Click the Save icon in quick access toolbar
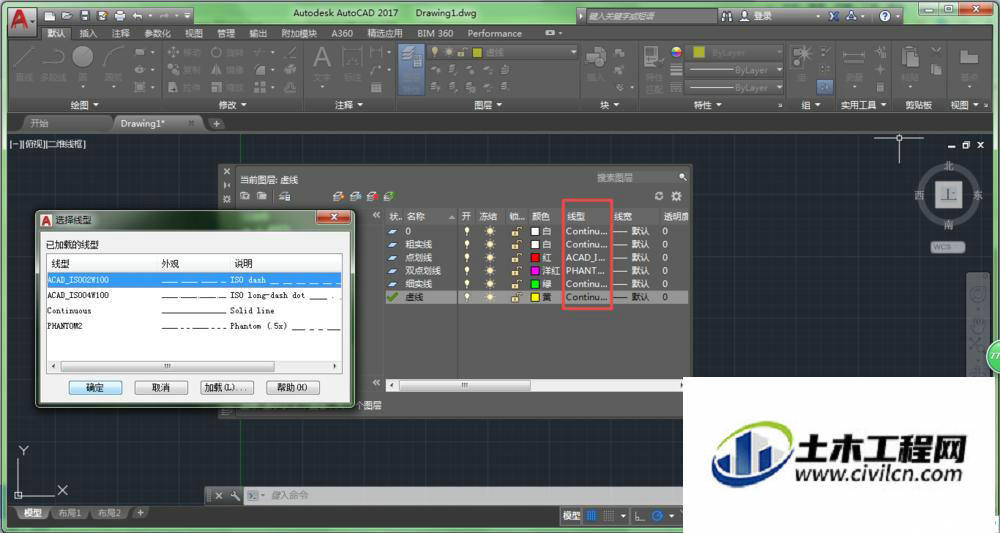This screenshot has height=533, width=1000. tap(84, 15)
